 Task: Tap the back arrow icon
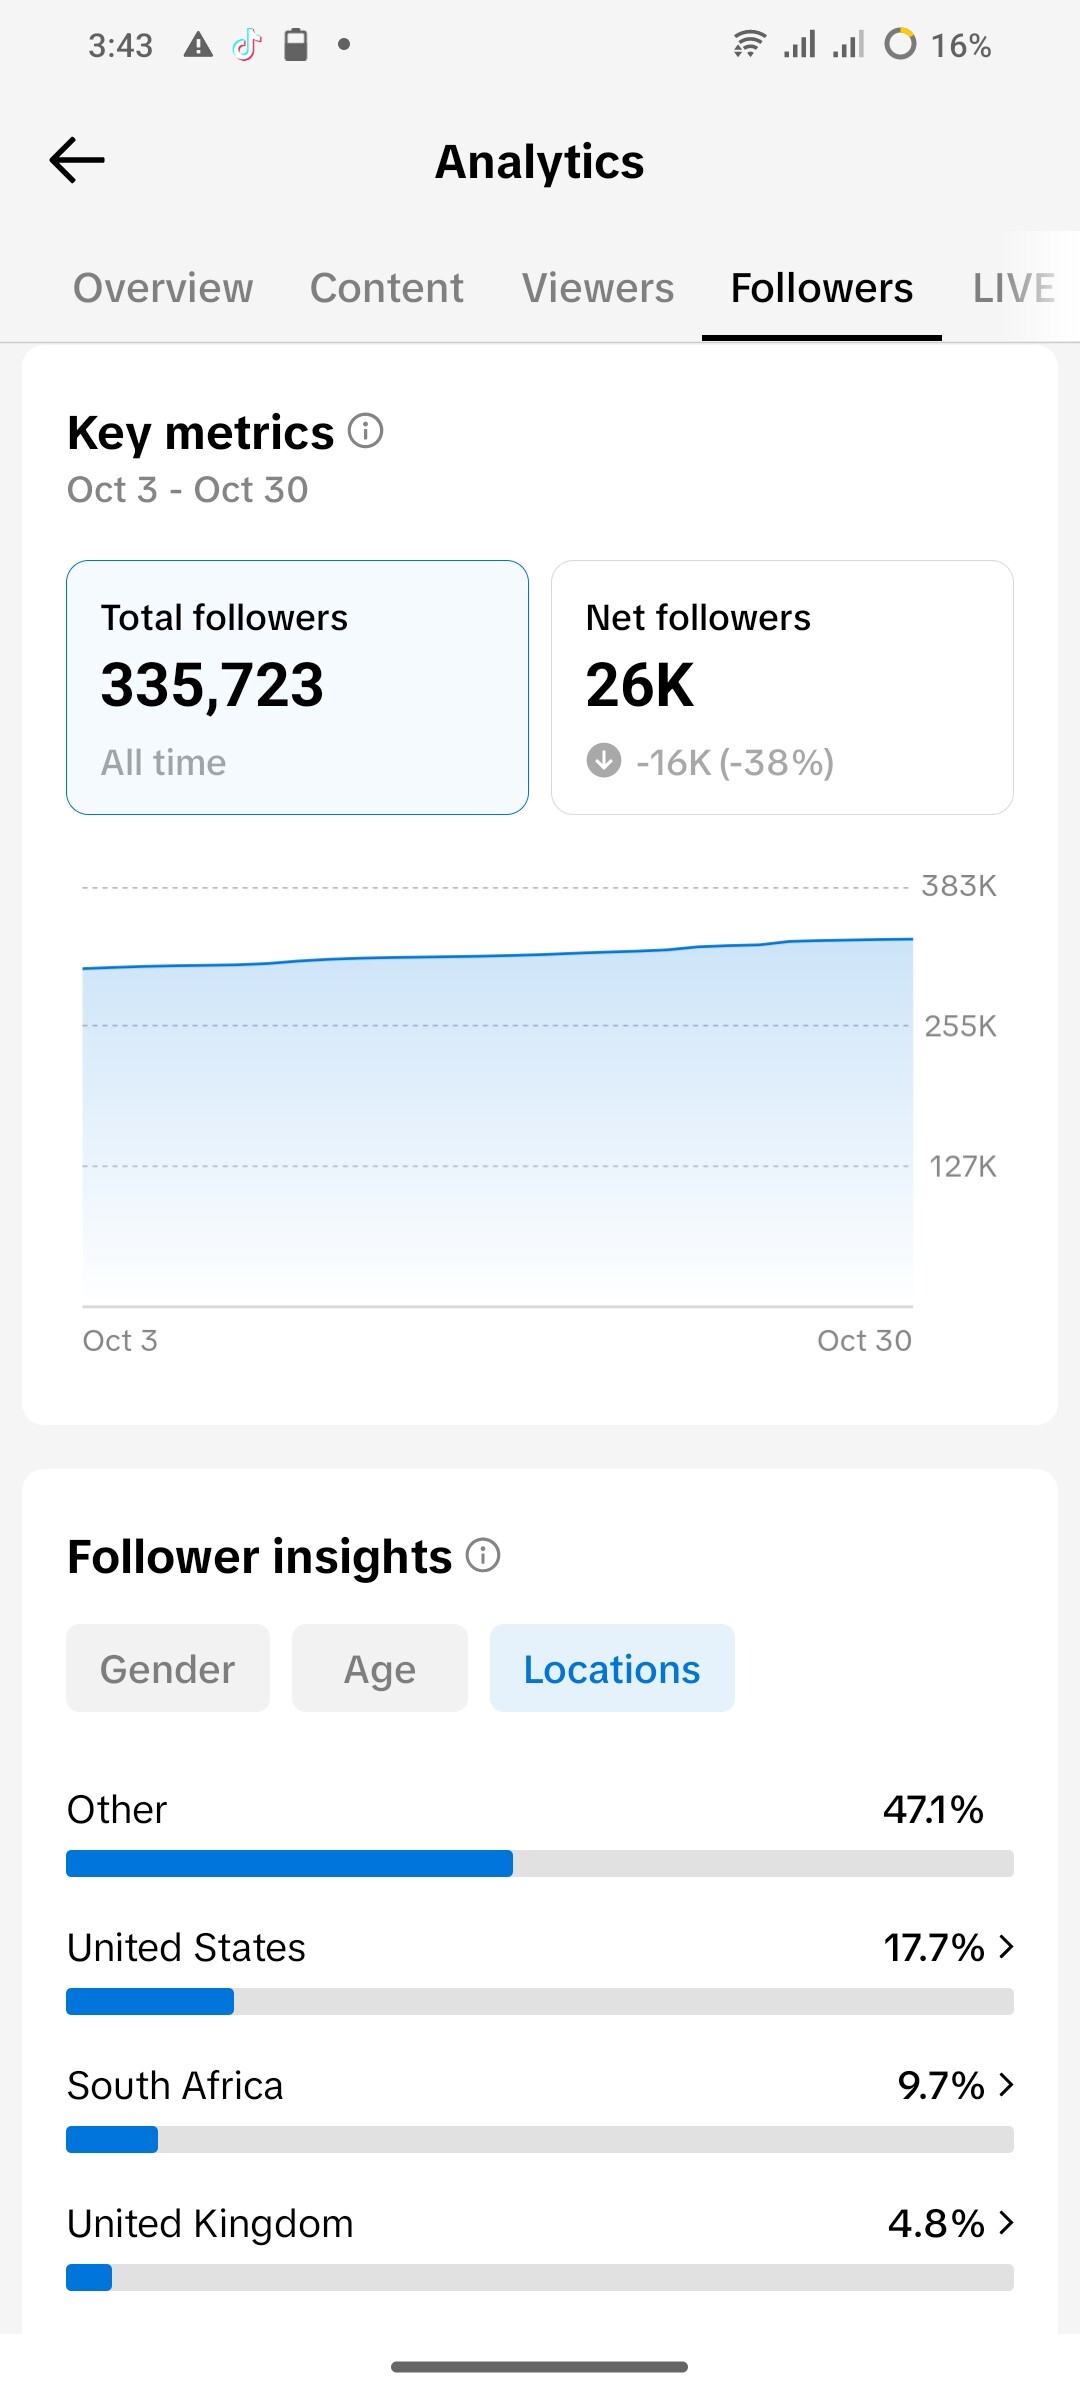tap(77, 160)
